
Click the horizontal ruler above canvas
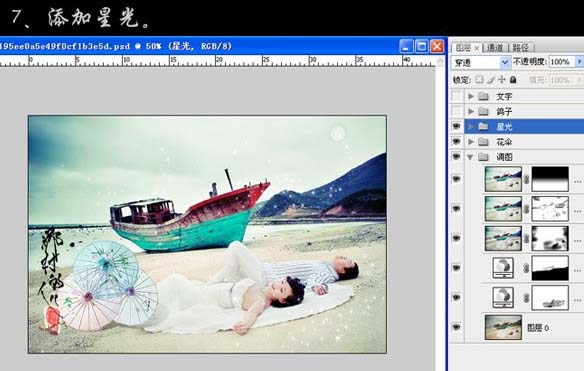pyautogui.click(x=218, y=61)
